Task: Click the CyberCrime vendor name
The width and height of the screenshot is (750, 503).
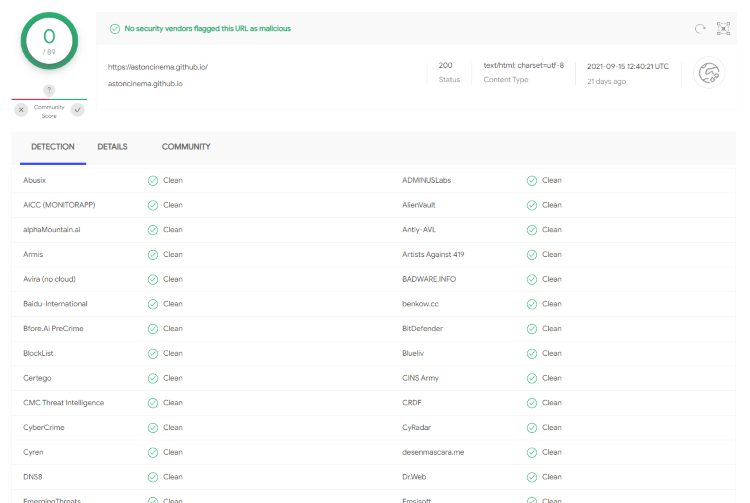Action: coord(44,427)
